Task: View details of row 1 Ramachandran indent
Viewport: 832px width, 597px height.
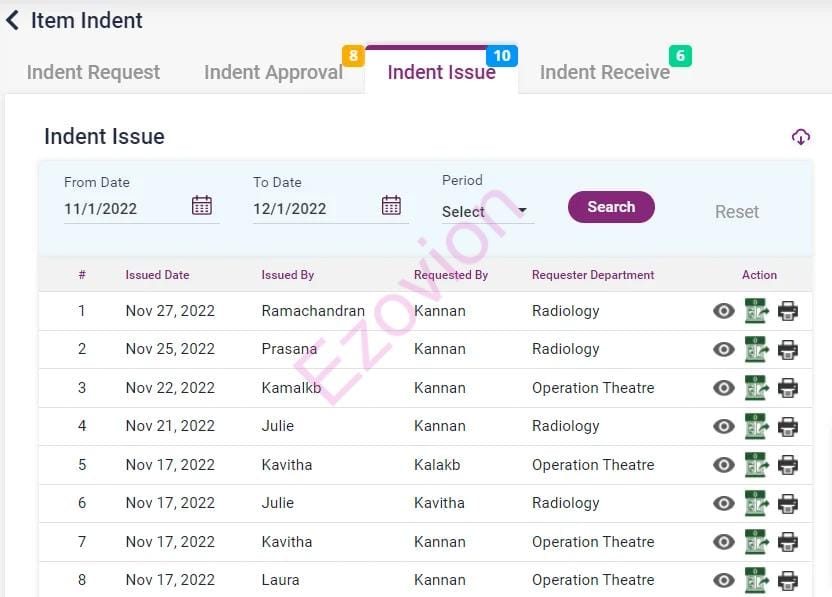Action: click(723, 311)
